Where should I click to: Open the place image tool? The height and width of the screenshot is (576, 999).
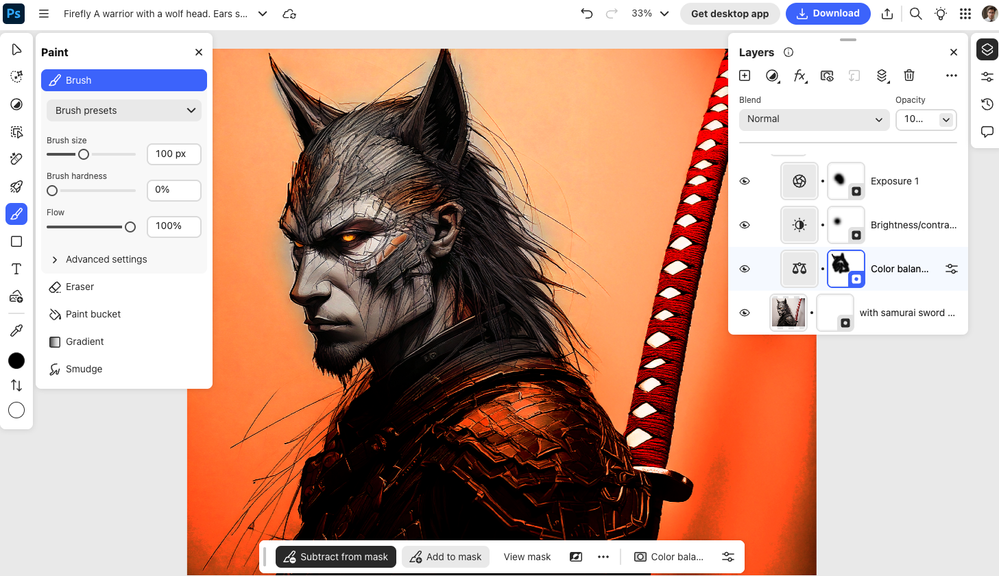coord(17,296)
